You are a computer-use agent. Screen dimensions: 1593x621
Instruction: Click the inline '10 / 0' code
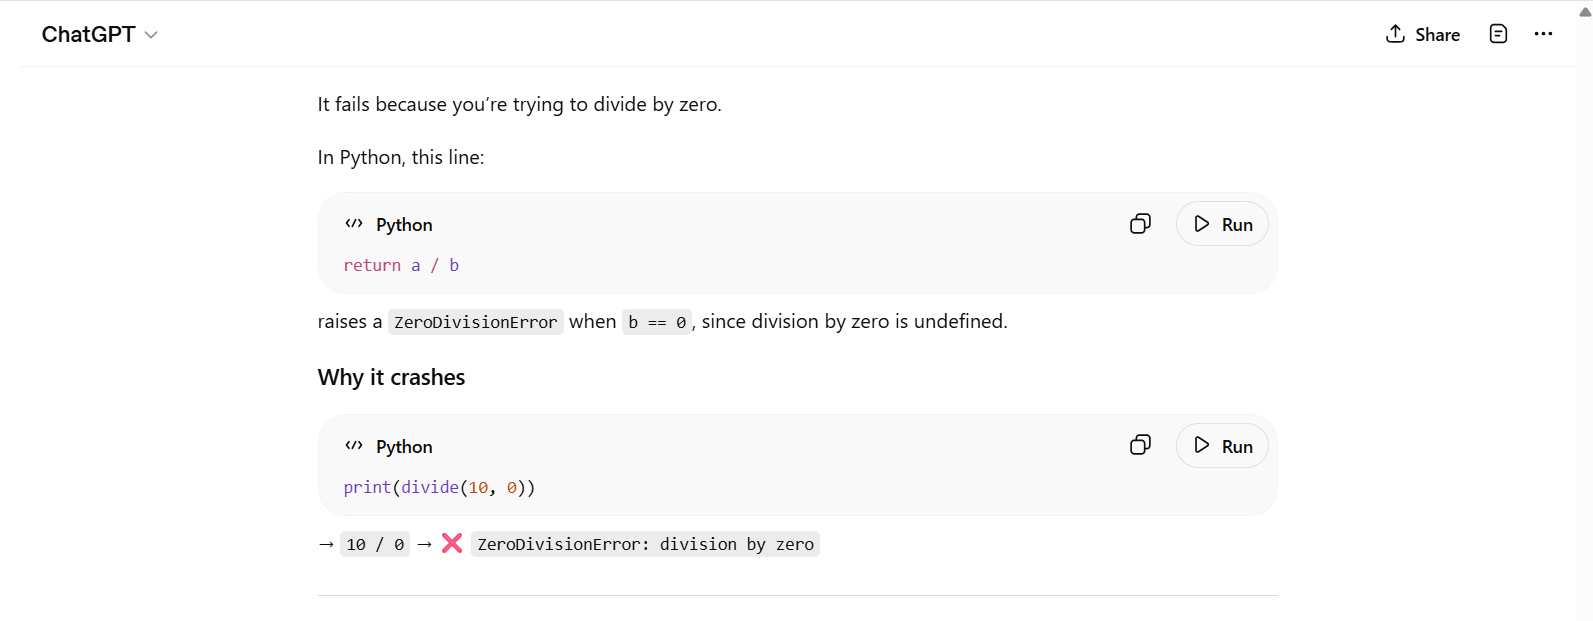[375, 544]
